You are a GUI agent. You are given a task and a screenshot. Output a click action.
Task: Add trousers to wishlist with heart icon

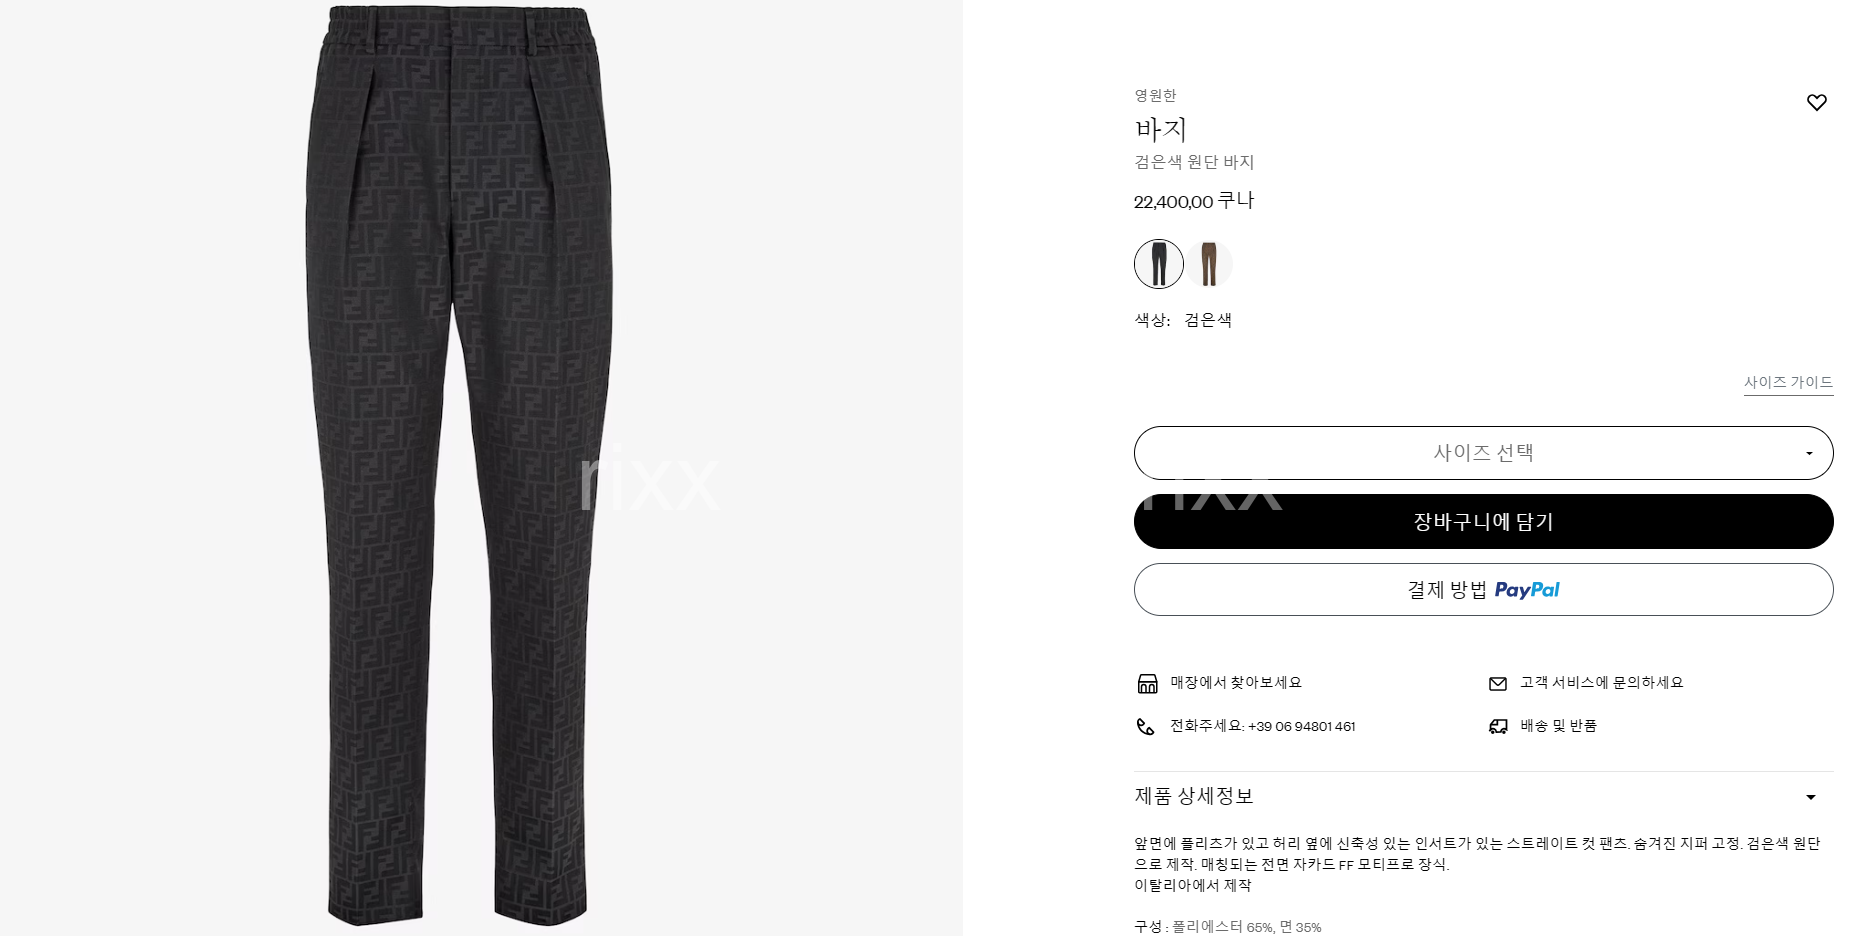1816,102
